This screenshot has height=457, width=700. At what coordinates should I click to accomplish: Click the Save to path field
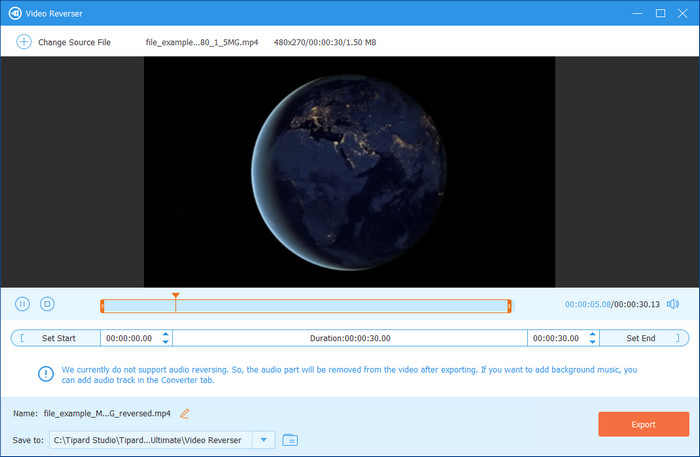pos(151,440)
